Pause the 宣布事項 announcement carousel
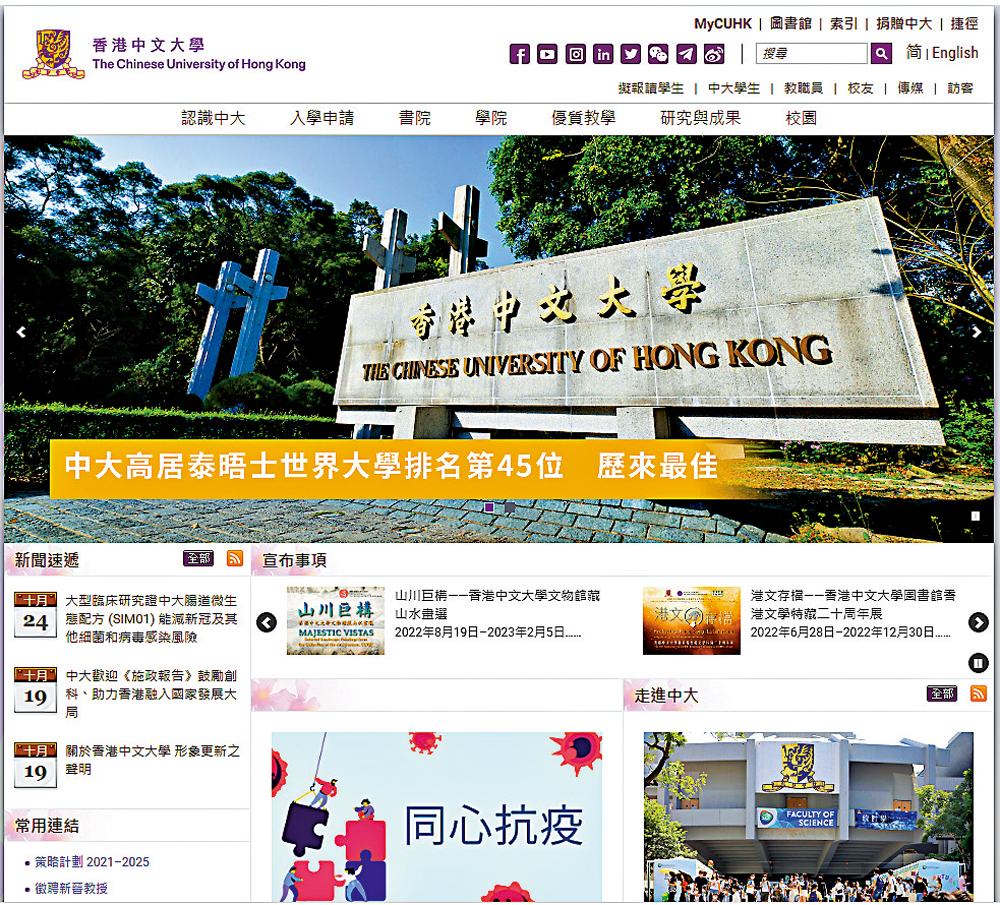The height and width of the screenshot is (905, 1000). click(978, 663)
